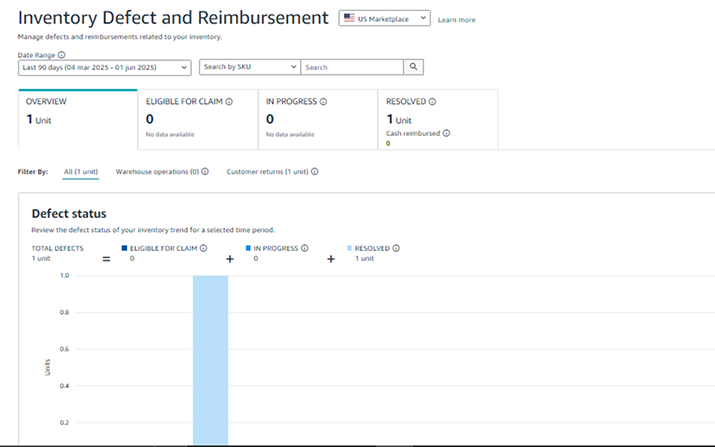Click the Defect status heading
The image size is (715, 447).
69,213
